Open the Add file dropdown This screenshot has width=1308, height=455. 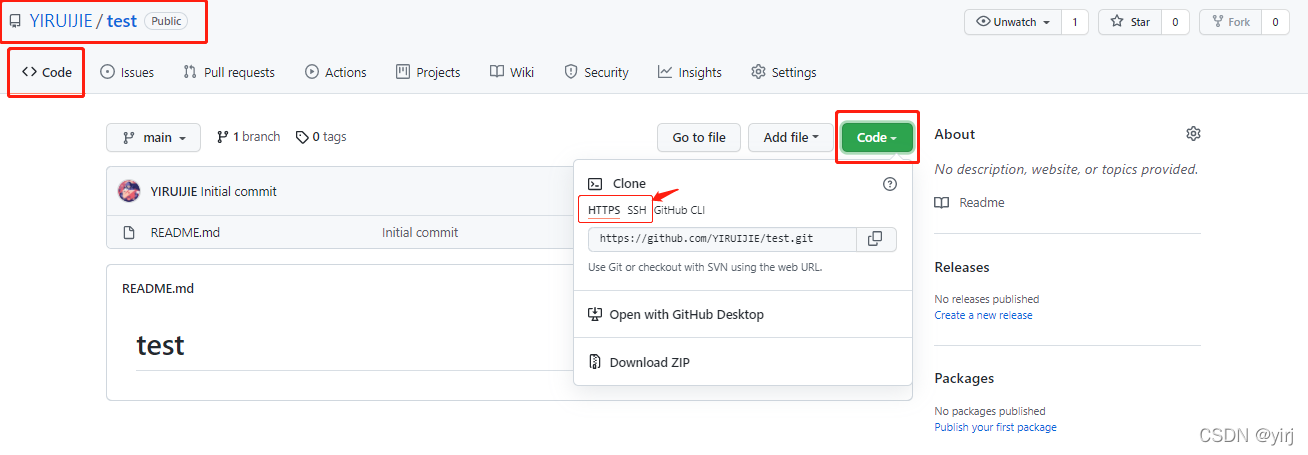click(x=791, y=138)
